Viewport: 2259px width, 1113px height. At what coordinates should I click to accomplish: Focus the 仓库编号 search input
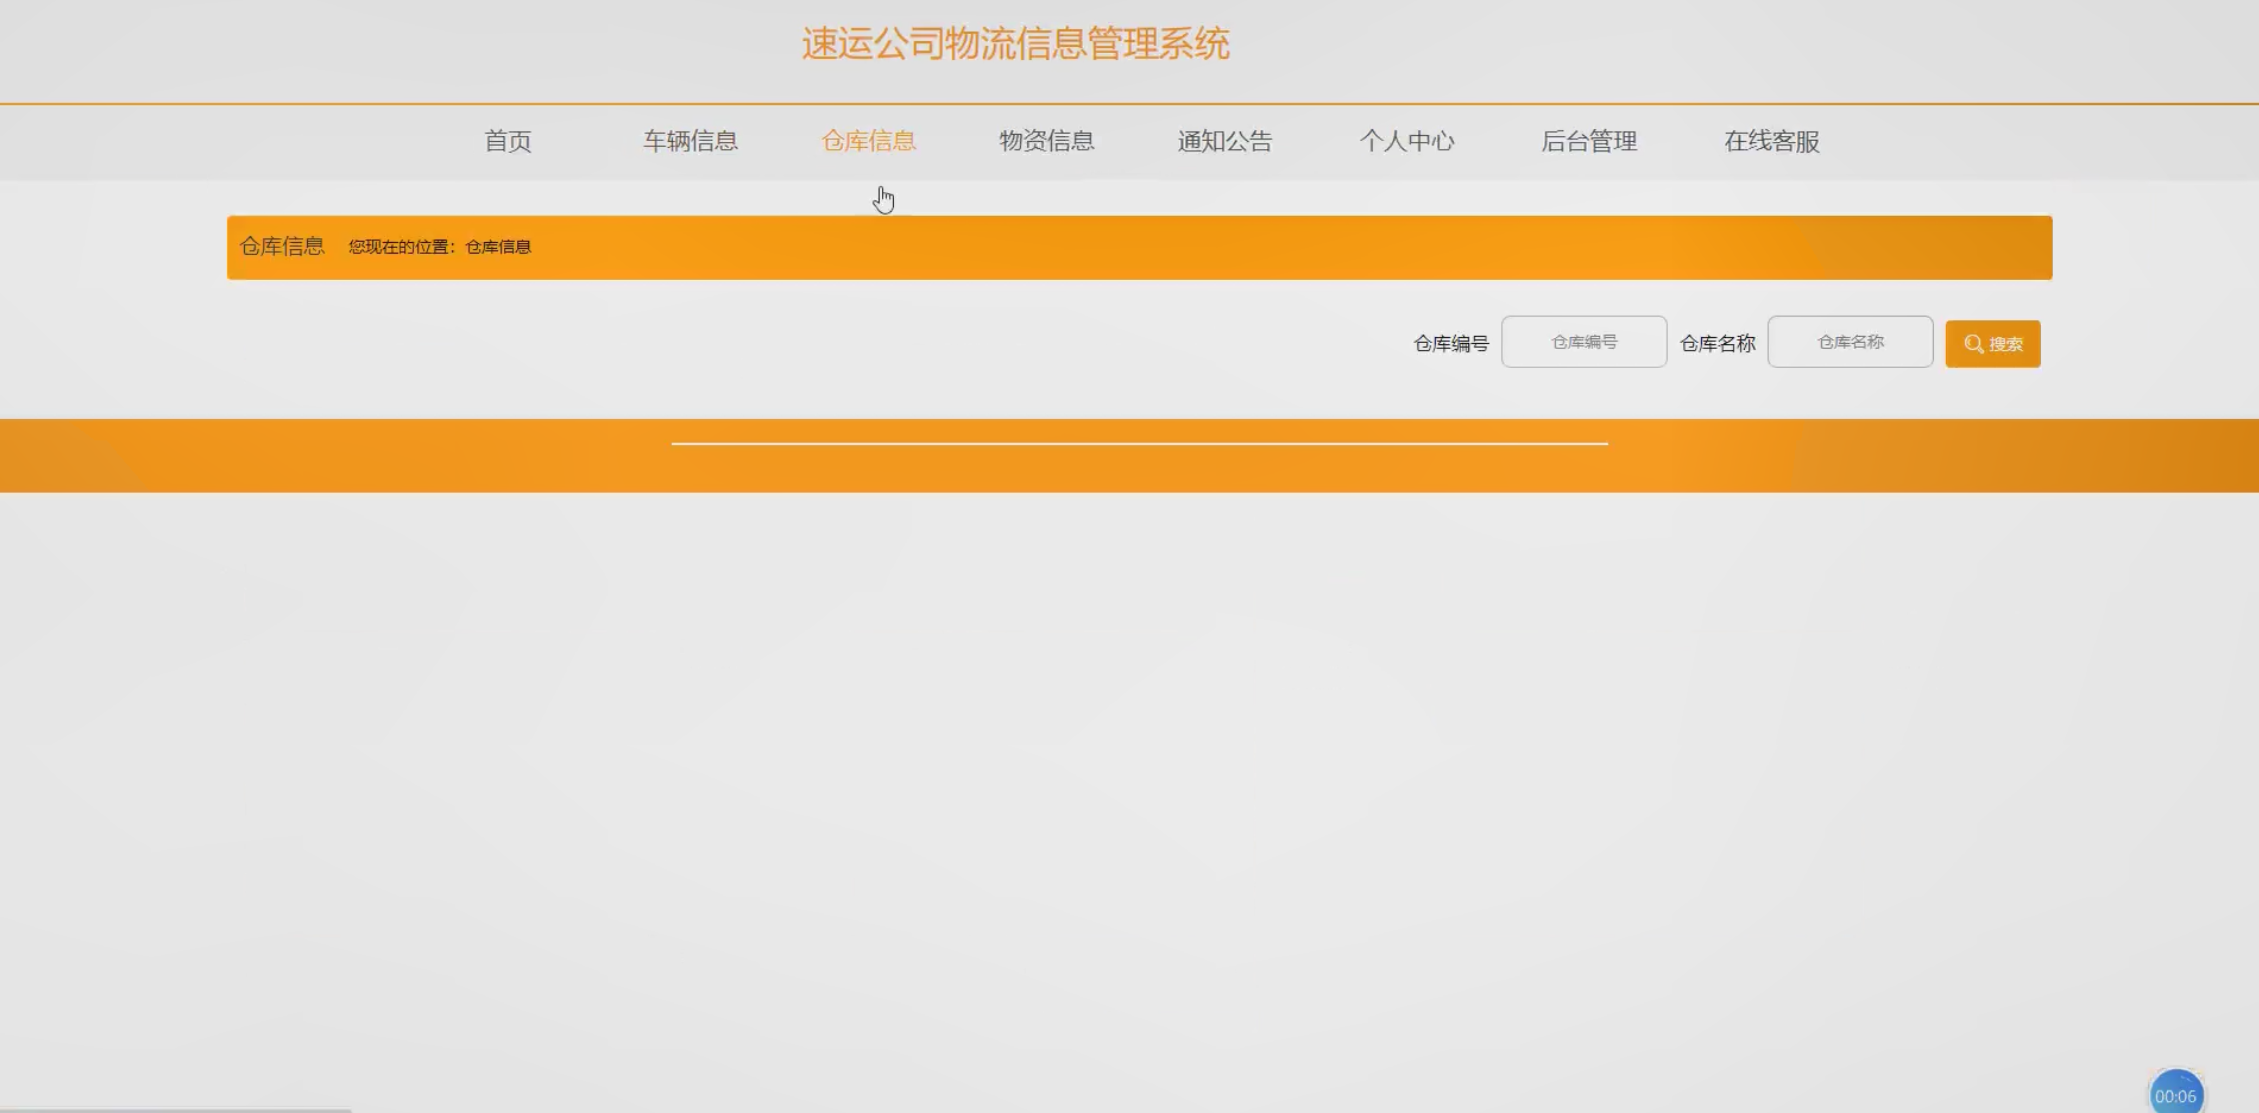1584,342
